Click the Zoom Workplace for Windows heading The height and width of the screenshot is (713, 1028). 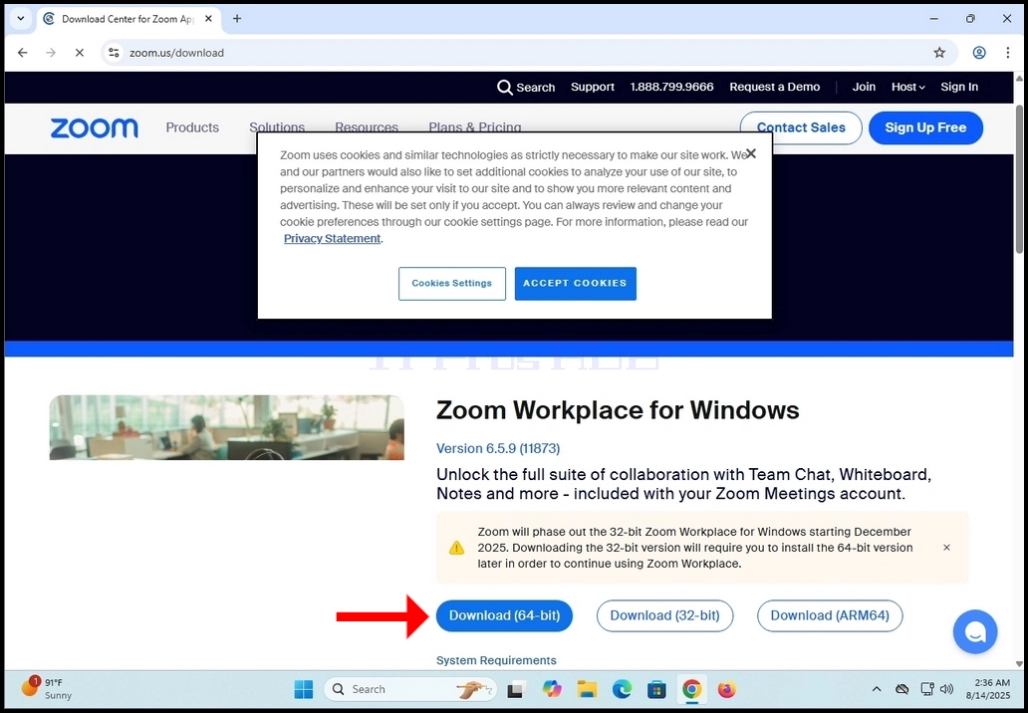pos(618,411)
